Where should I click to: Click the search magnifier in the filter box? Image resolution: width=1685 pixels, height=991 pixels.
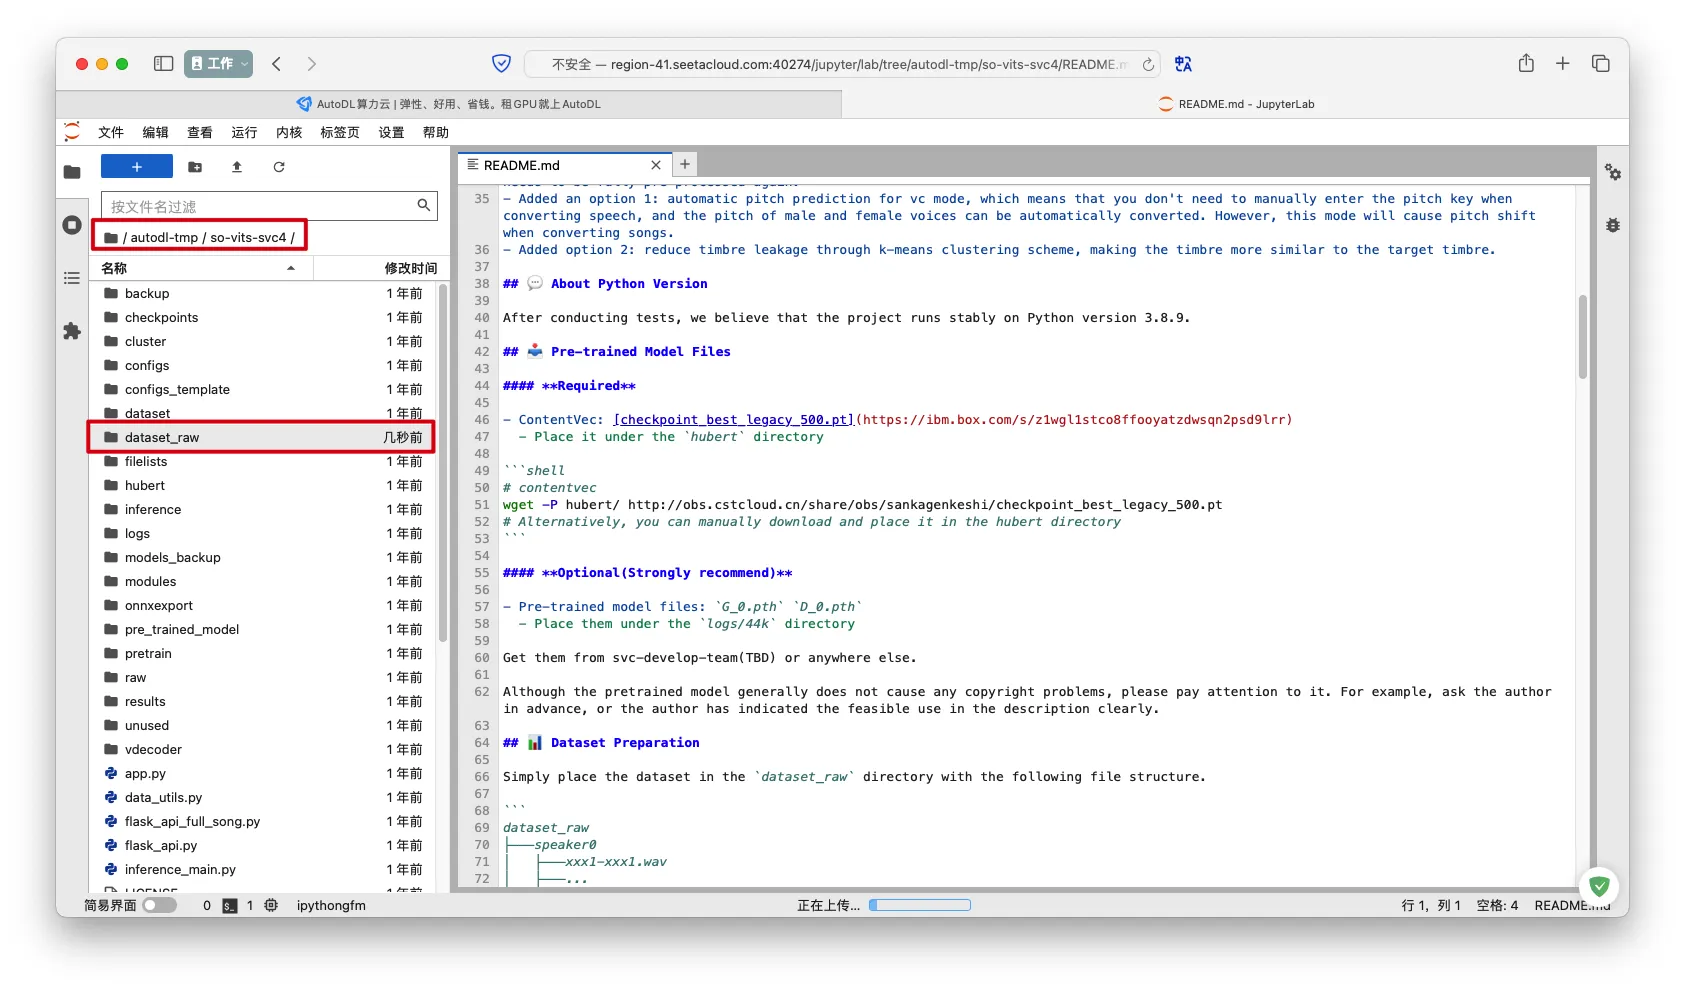pyautogui.click(x=424, y=205)
